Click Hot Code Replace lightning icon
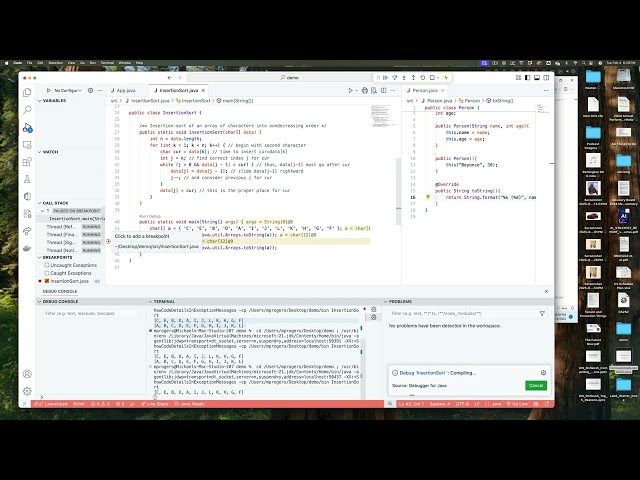Viewport: 640px width, 480px height. point(446,78)
